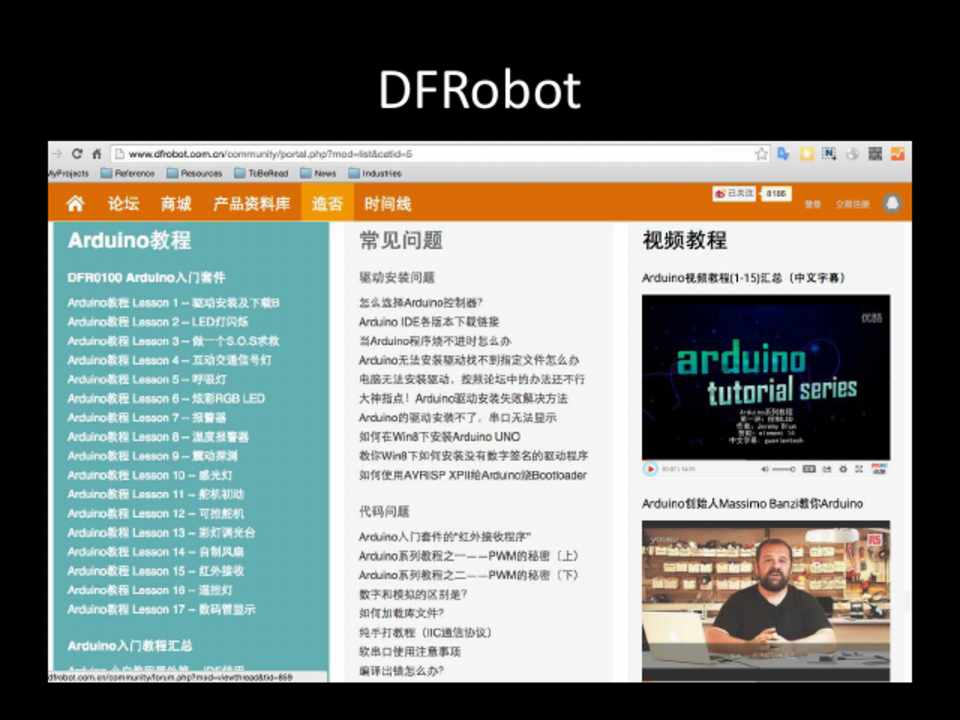
Task: Reload the page with the refresh icon
Action: 77,154
